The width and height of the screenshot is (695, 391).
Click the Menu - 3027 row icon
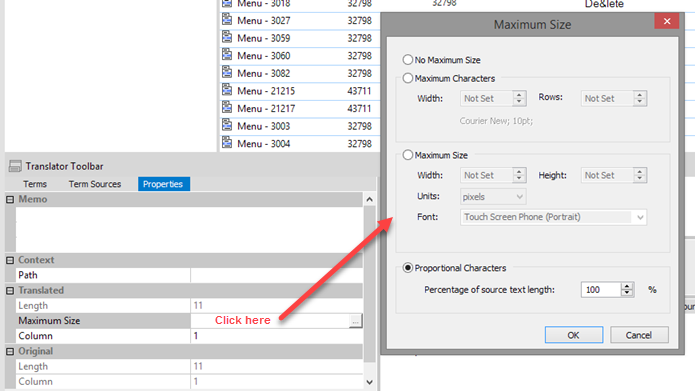227,20
